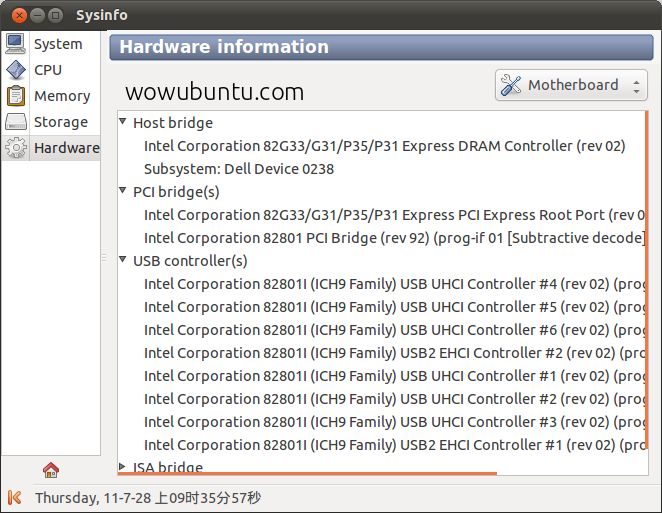Switch to the System tab label

(58, 44)
